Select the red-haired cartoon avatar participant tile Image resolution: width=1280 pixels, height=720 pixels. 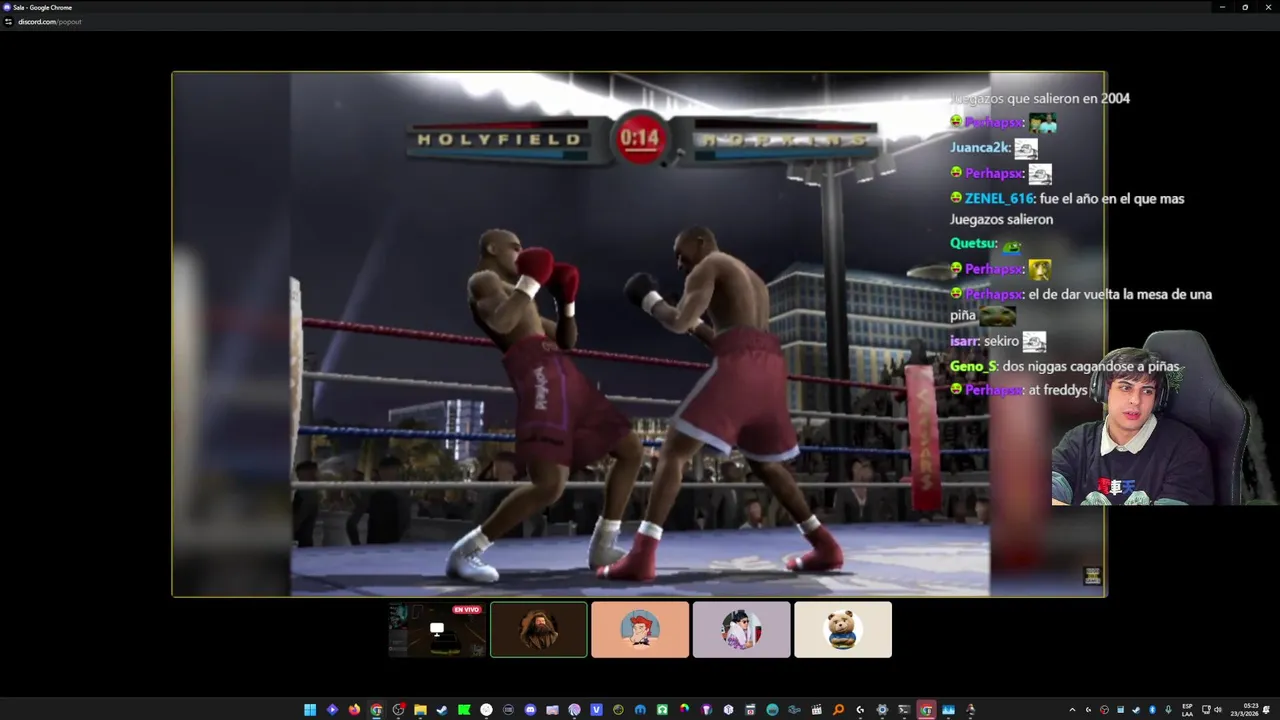coord(640,630)
